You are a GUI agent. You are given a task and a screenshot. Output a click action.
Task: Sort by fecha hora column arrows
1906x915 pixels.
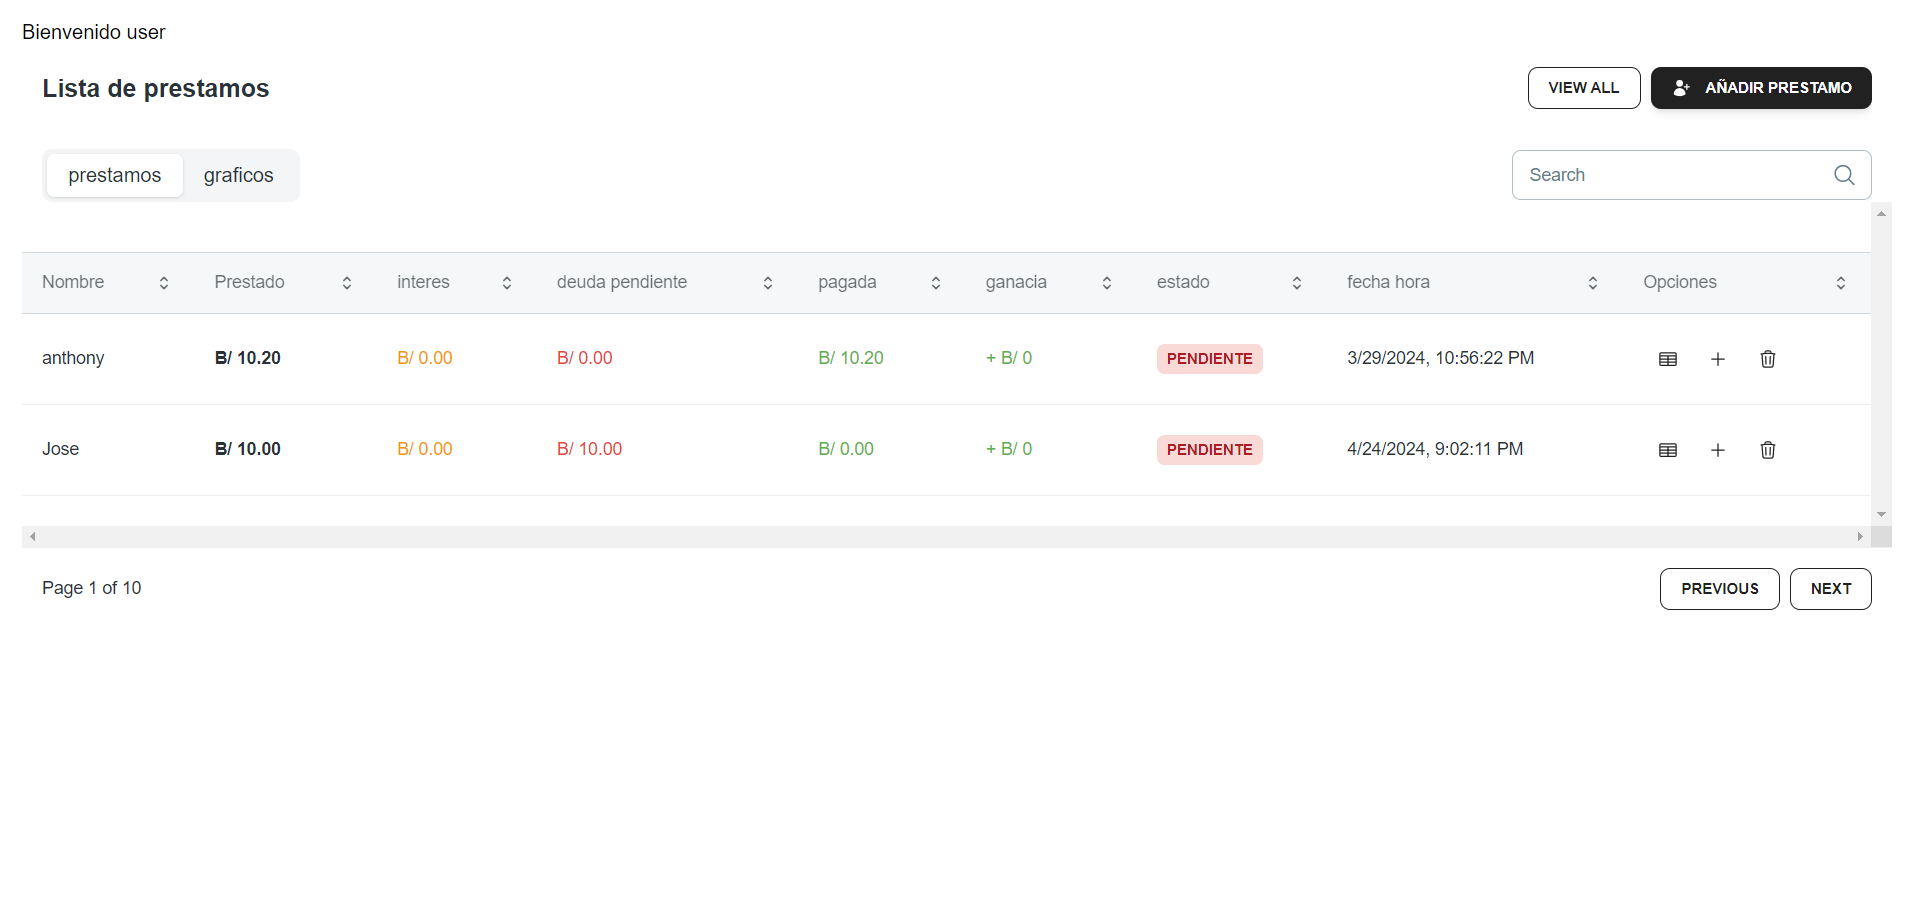click(x=1592, y=283)
